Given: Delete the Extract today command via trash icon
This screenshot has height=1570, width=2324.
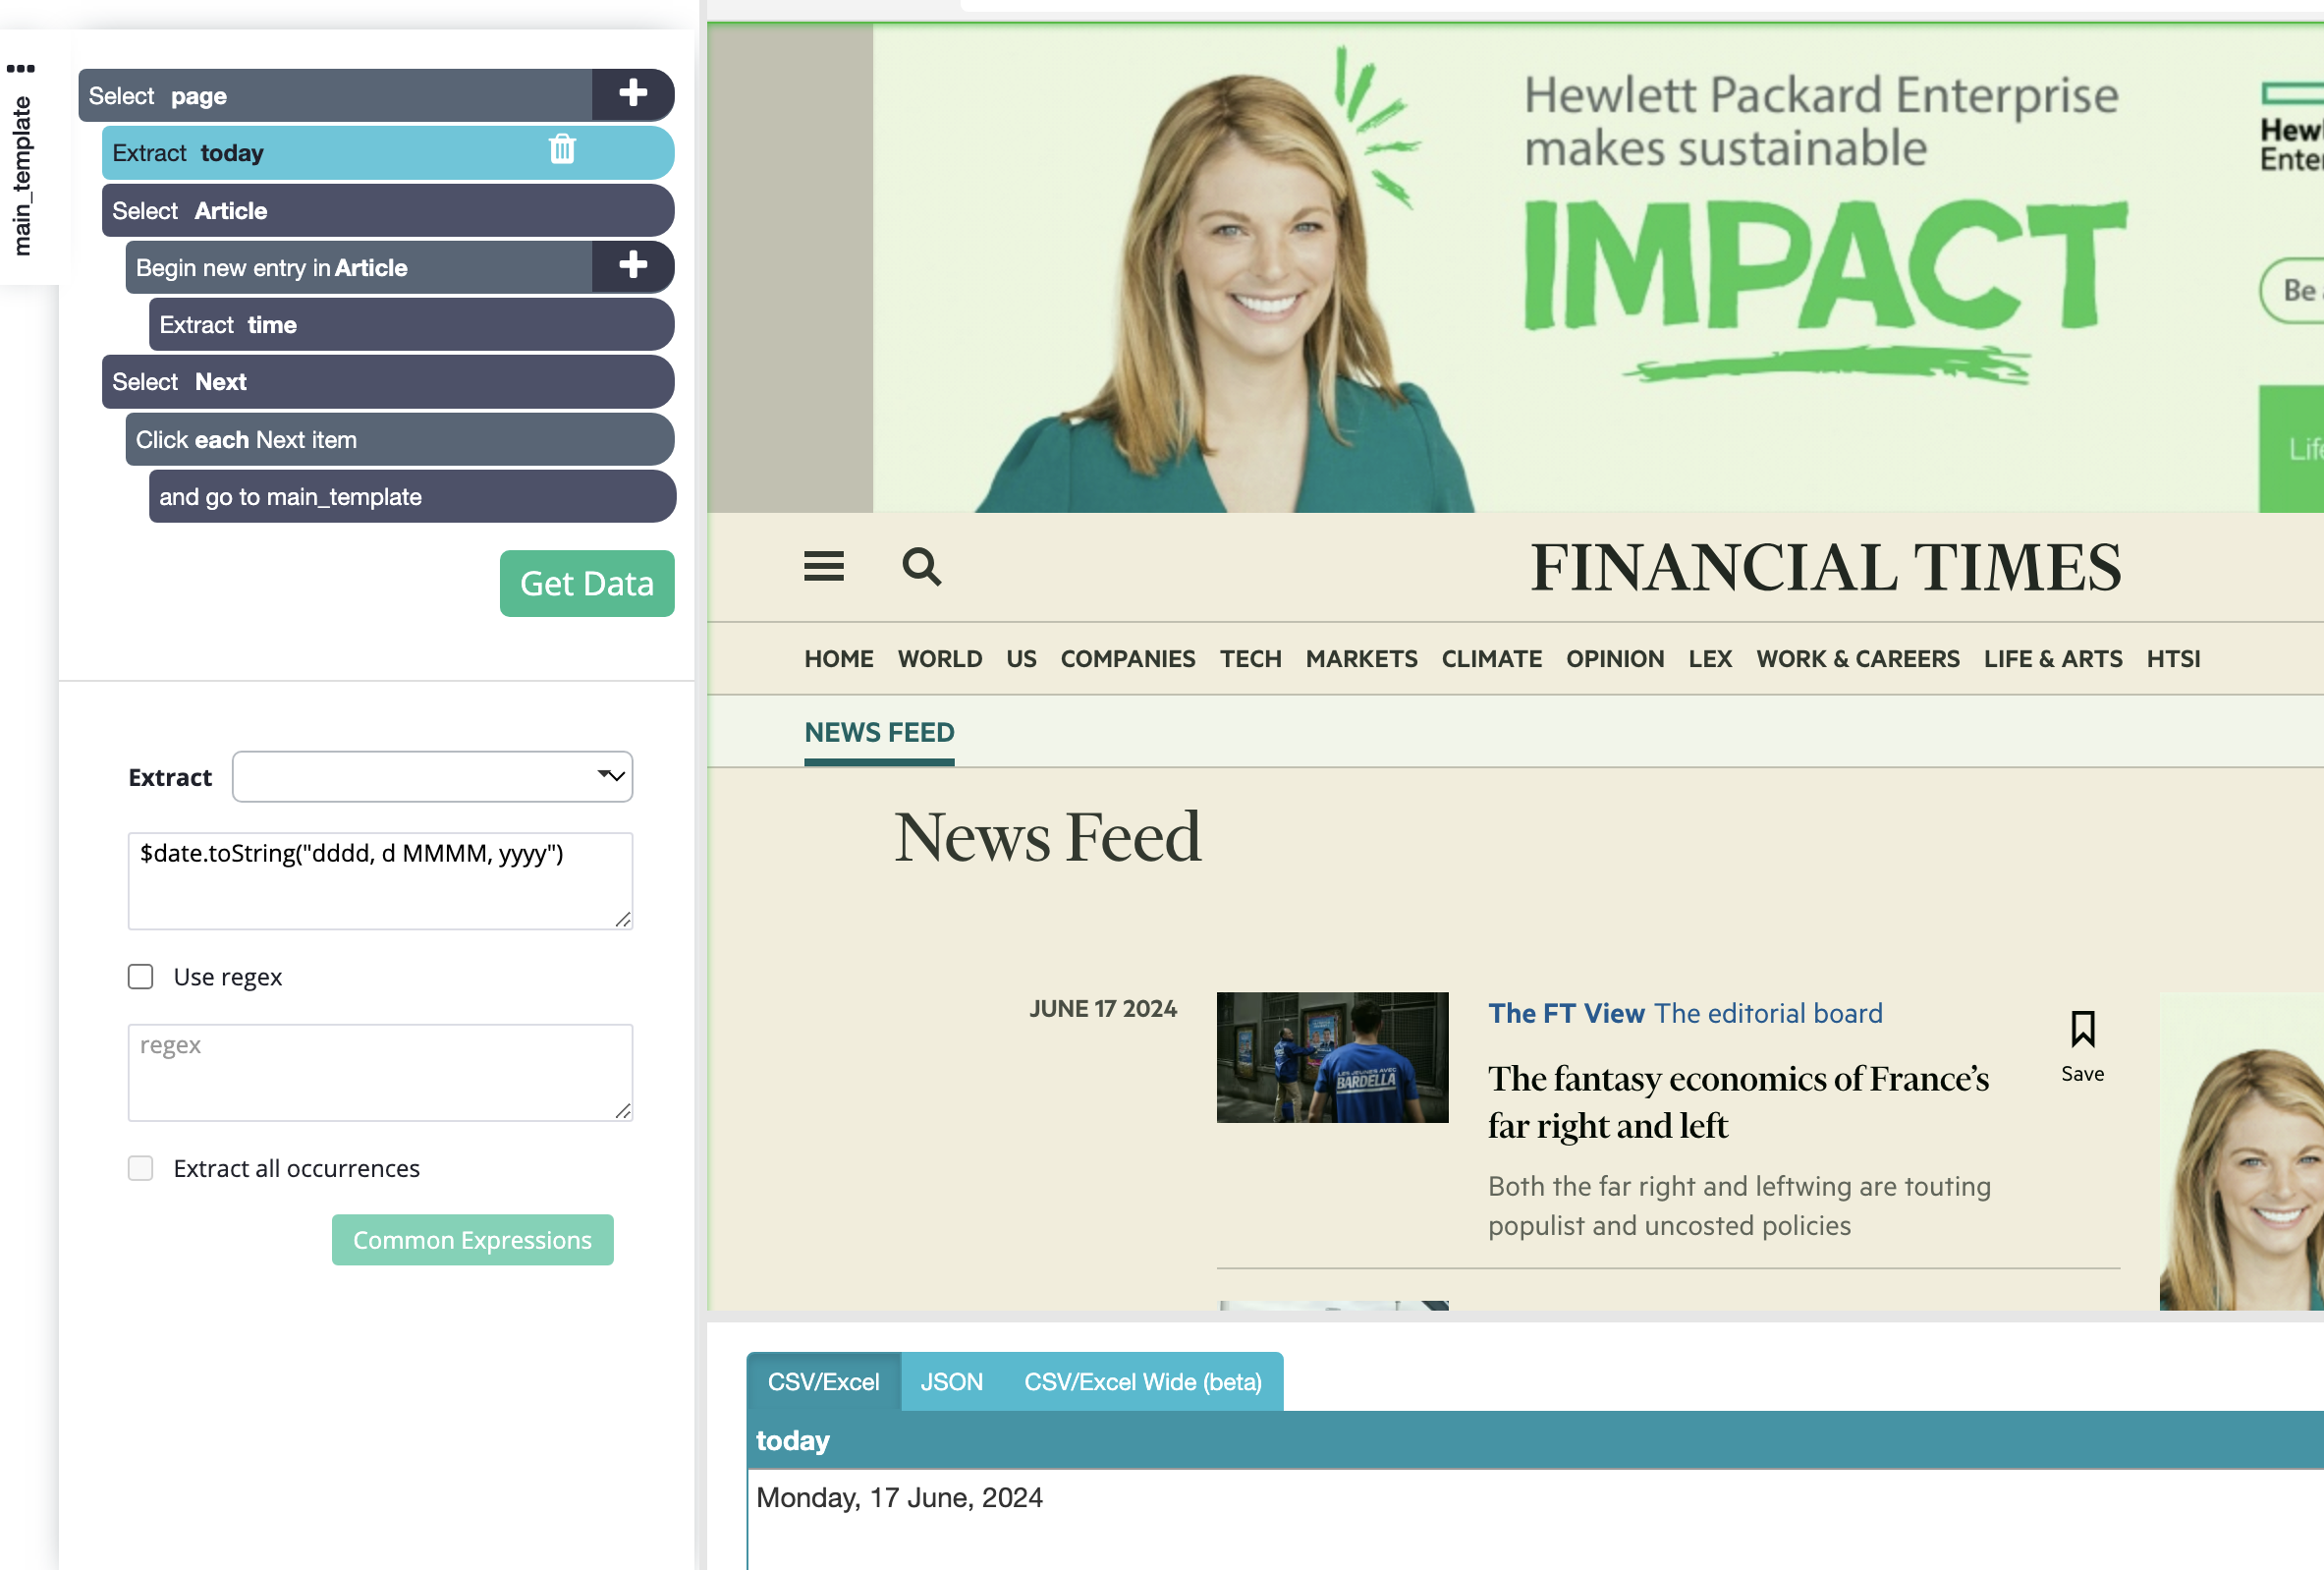Looking at the screenshot, I should 562,150.
